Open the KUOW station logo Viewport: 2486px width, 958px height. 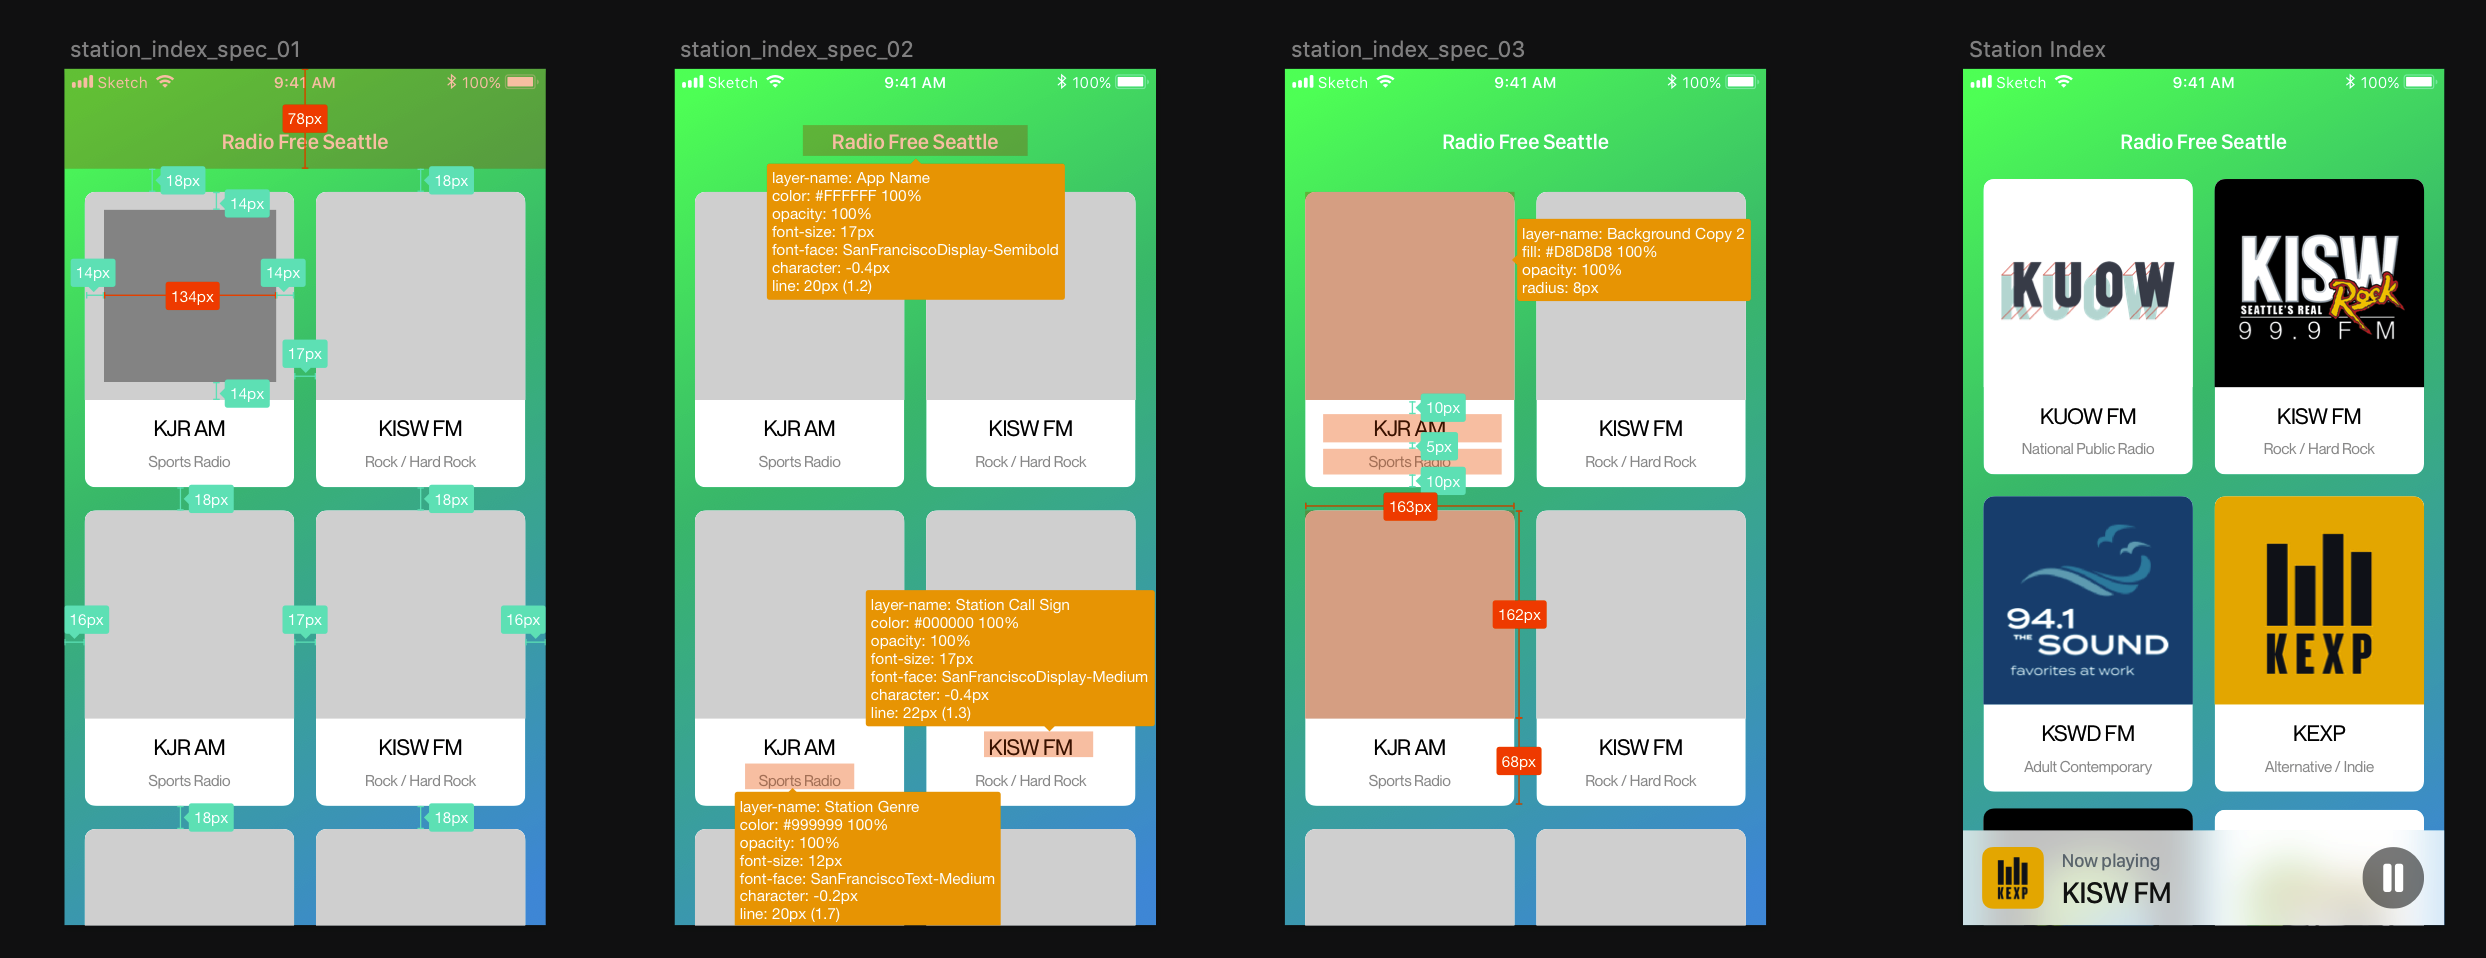(2088, 289)
